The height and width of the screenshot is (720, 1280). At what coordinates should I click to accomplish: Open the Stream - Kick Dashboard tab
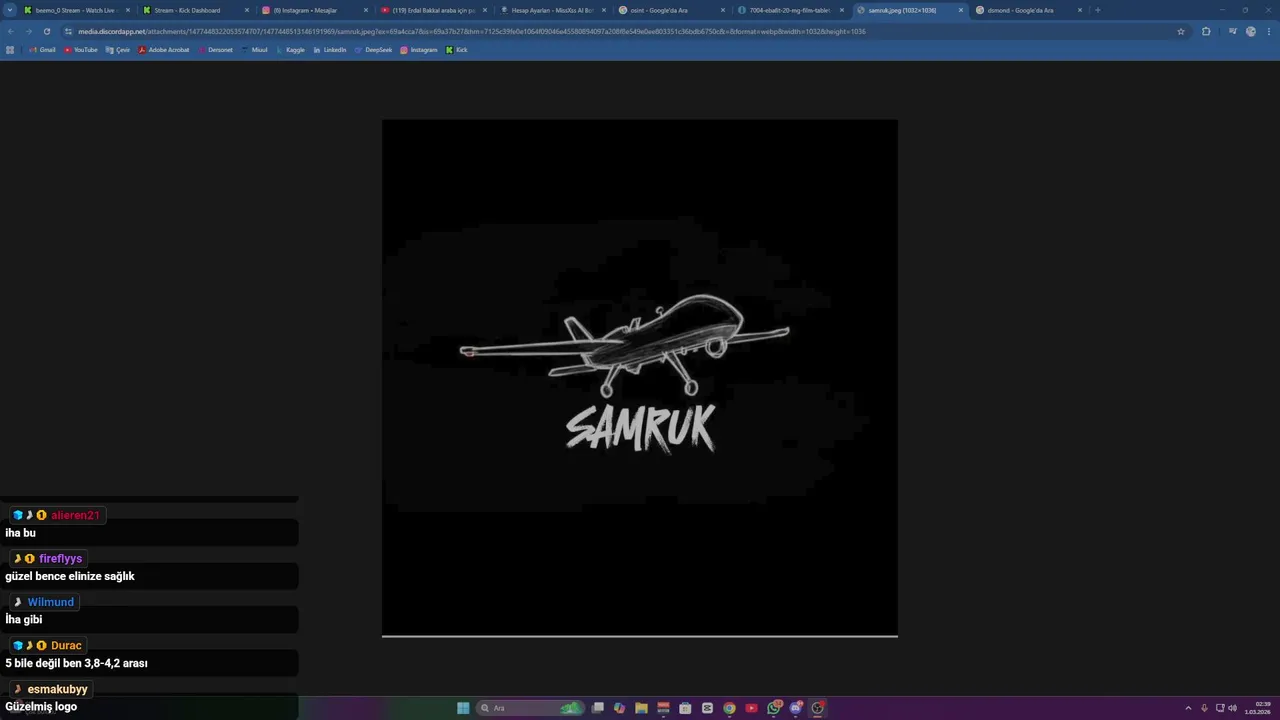tap(195, 10)
